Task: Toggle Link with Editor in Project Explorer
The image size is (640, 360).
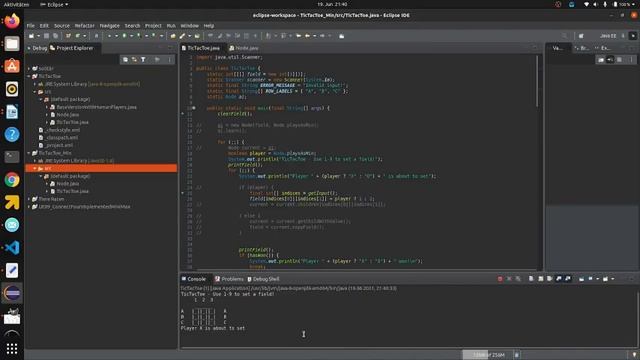Action: [x=134, y=60]
